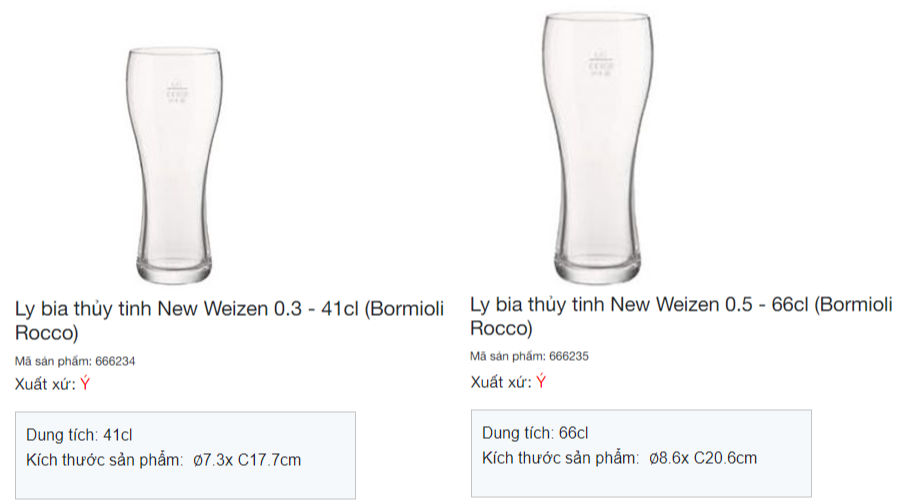The image size is (899, 502).
Task: Click red origin Ý under the 66cl glass
Action: 541,381
